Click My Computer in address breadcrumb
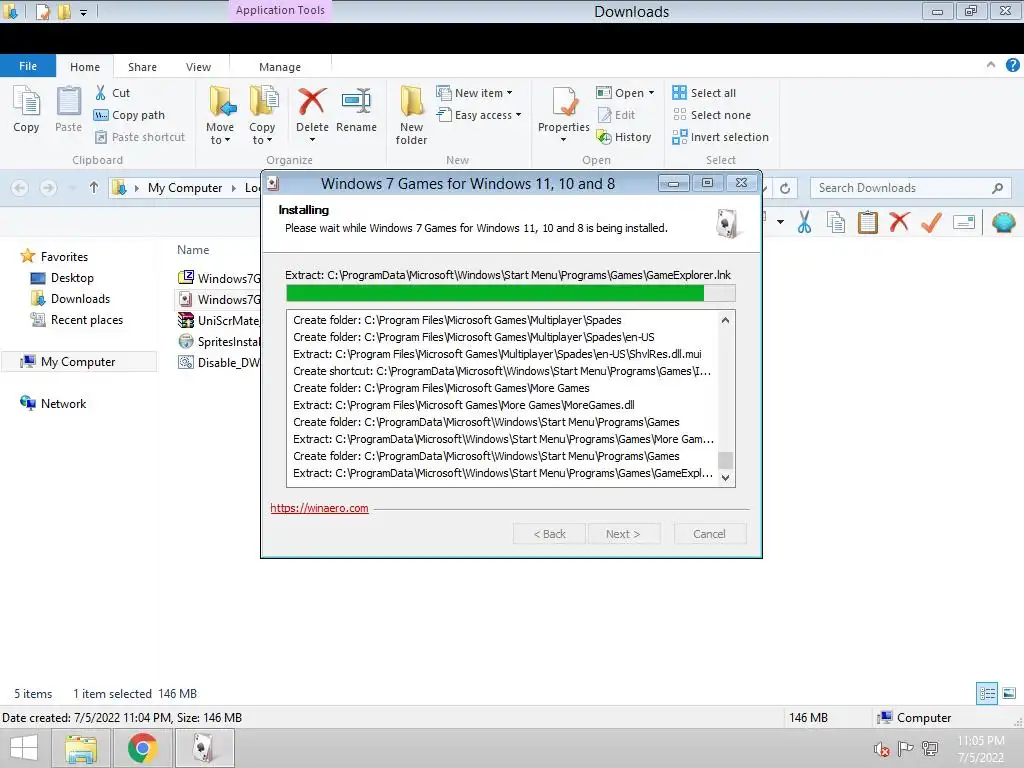Screen dimensions: 1024x768 click(185, 188)
